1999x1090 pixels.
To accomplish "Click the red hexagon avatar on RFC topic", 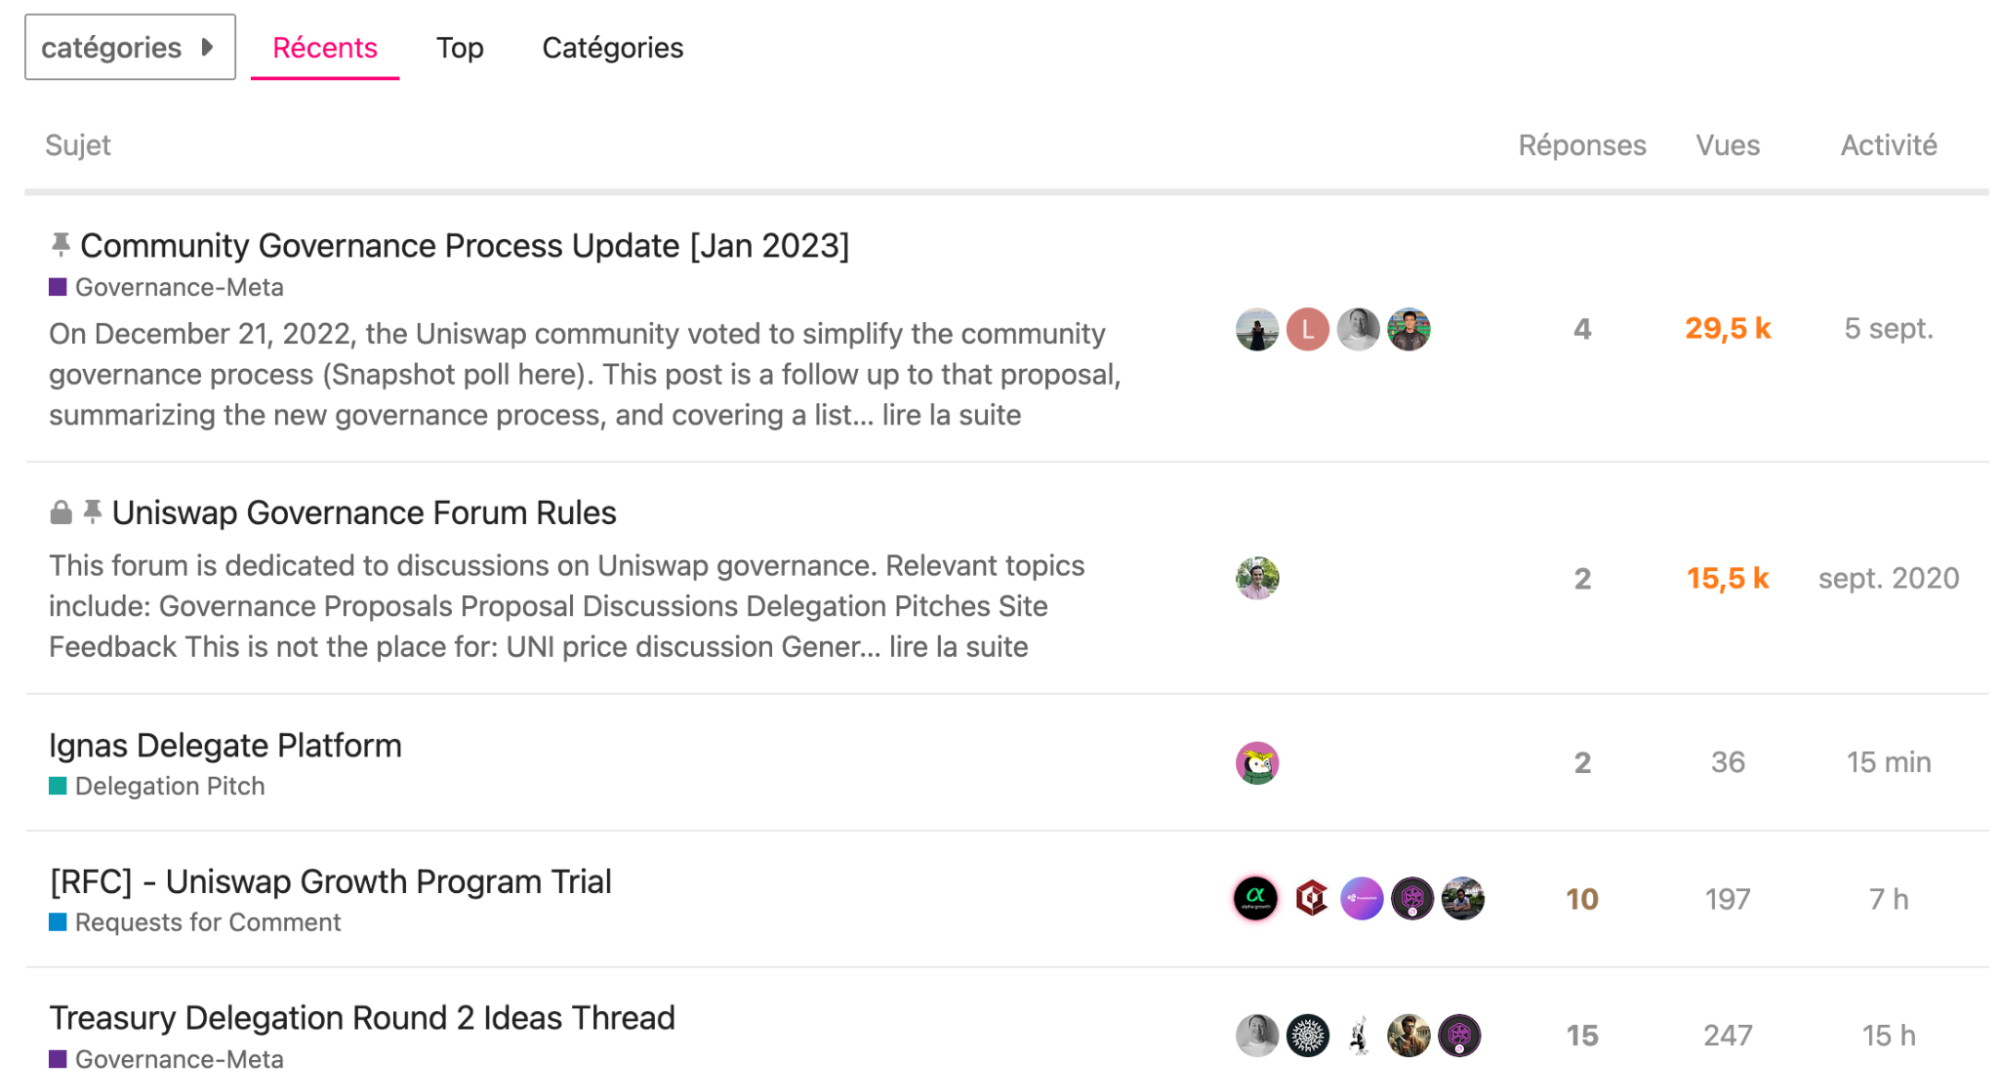I will [x=1310, y=898].
